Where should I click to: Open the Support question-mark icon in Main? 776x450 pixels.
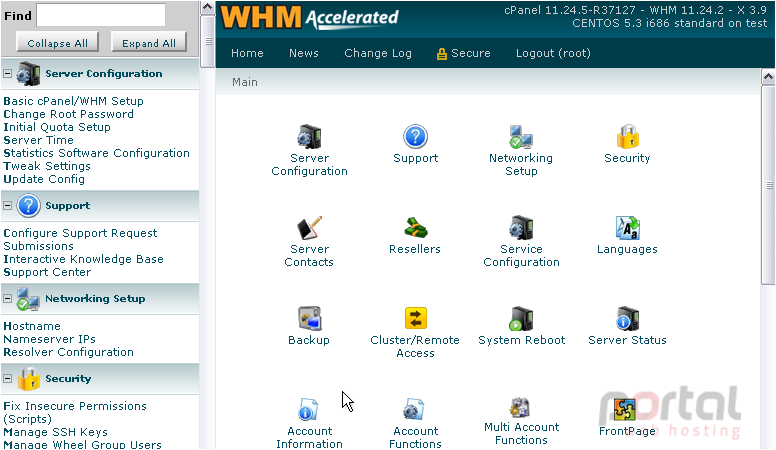pos(415,137)
